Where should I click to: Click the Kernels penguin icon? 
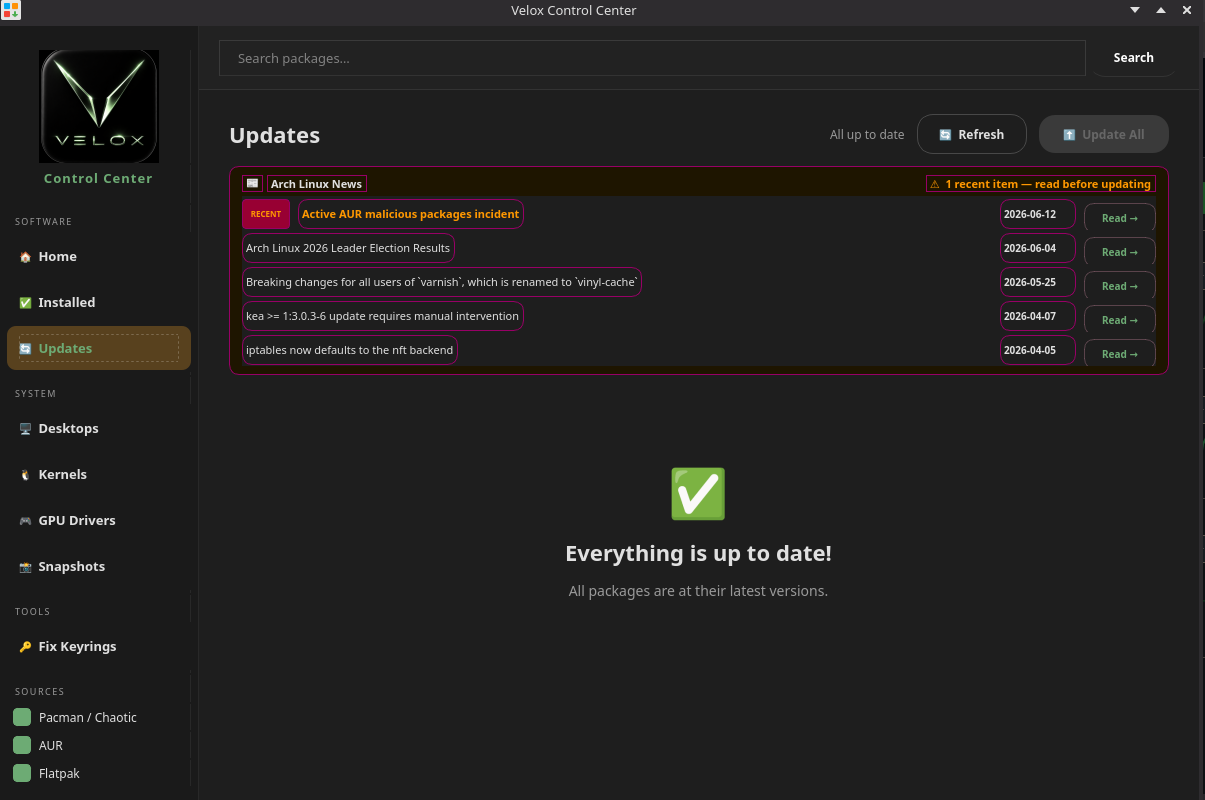[x=25, y=475]
